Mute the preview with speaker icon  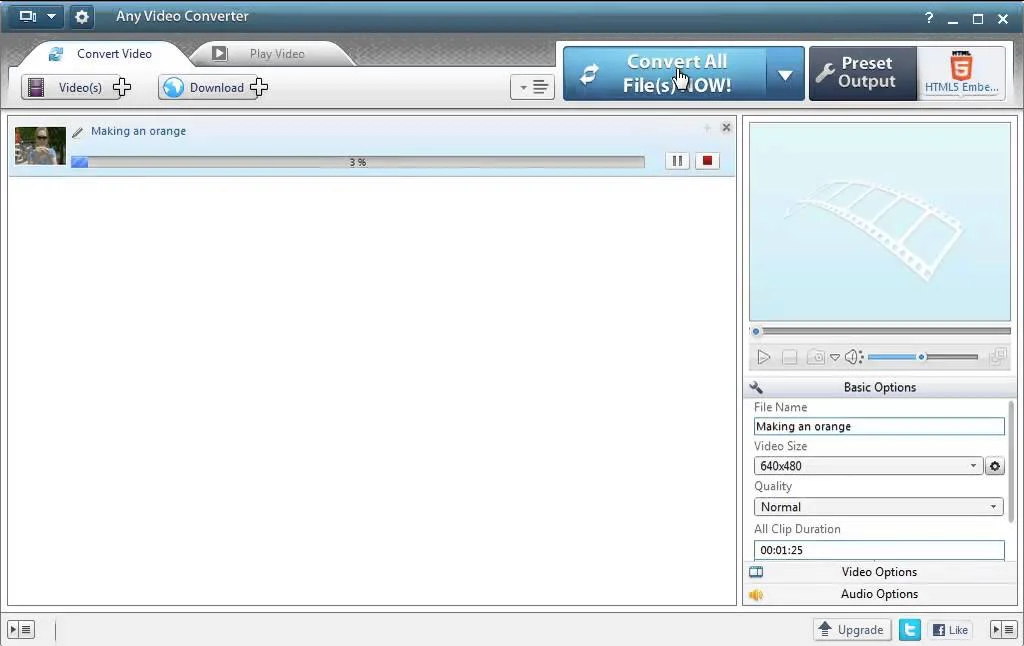pos(854,357)
